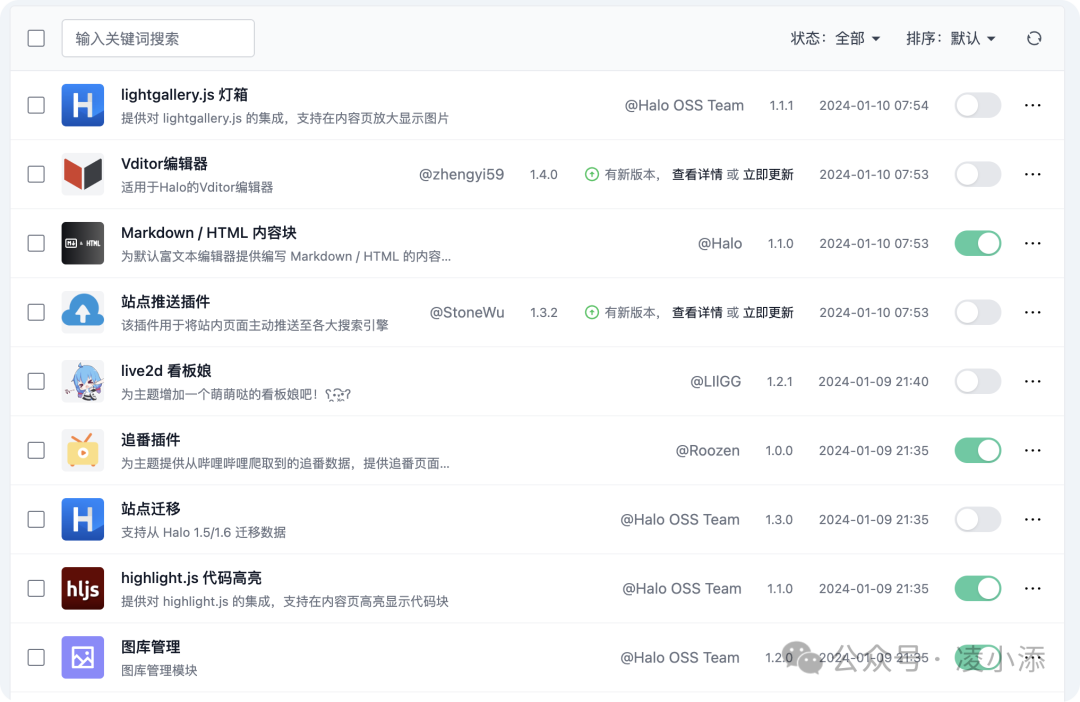The image size is (1080, 702).
Task: Open more options for highlight.js 代码高亮
Action: [1032, 588]
